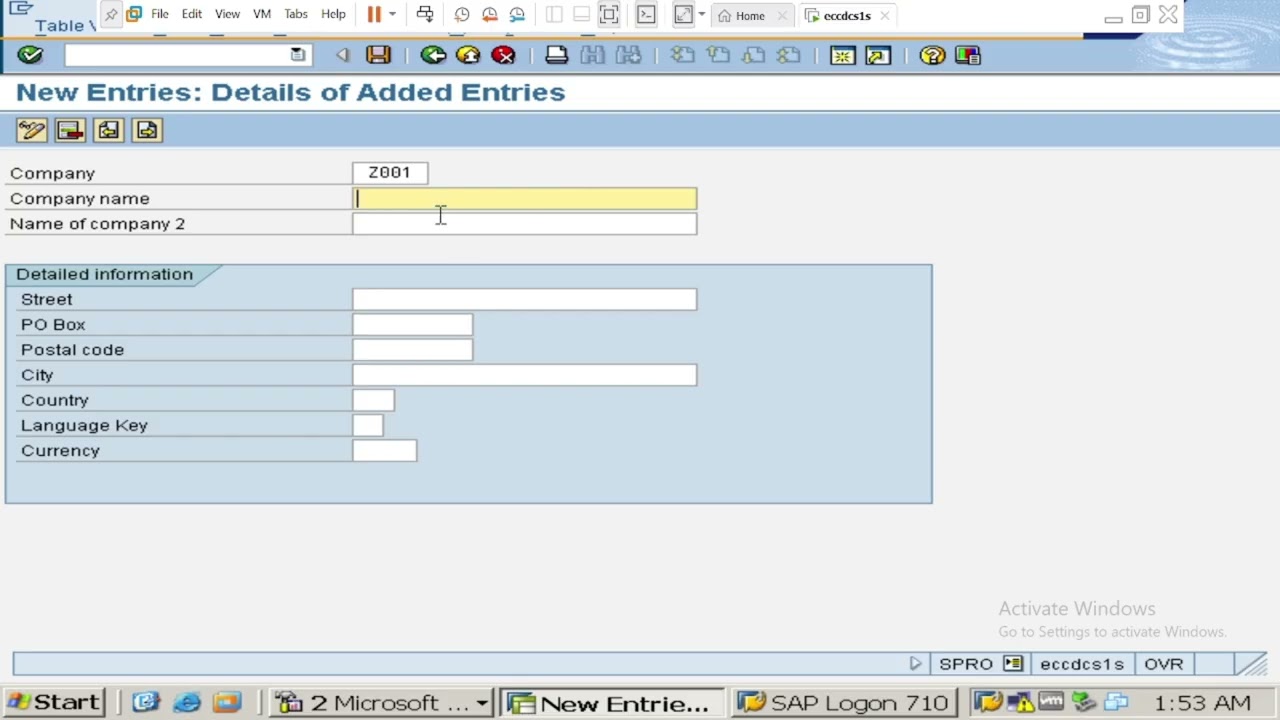Click the take snapshot clock icon
The height and width of the screenshot is (720, 1280).
coord(461,15)
